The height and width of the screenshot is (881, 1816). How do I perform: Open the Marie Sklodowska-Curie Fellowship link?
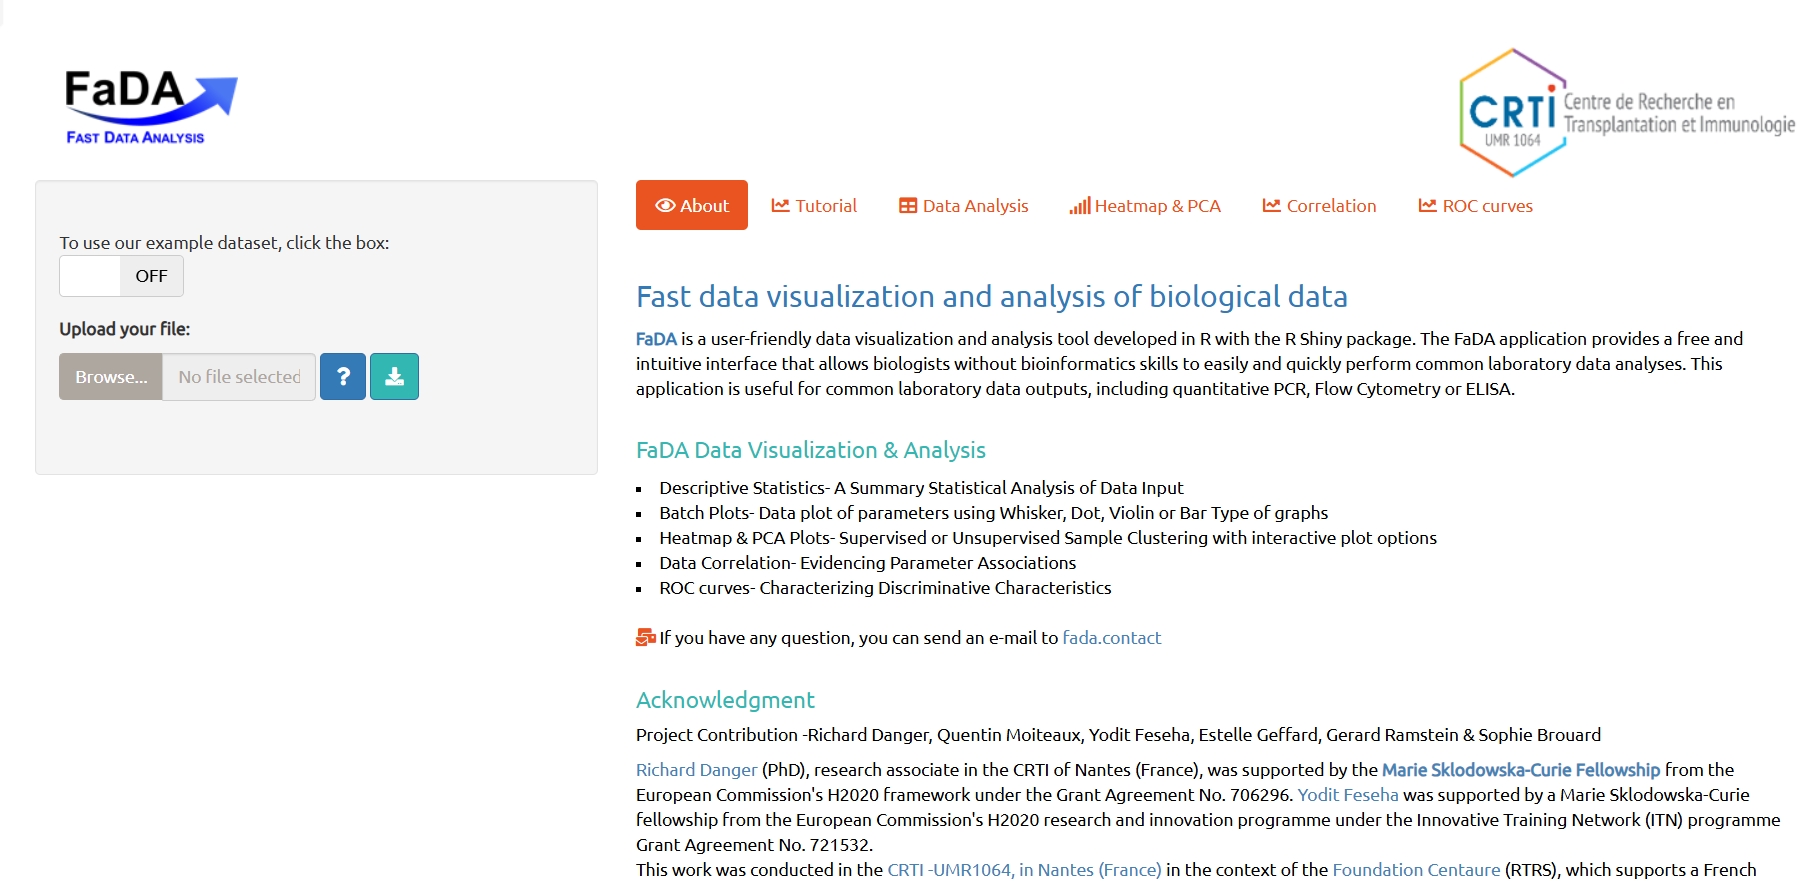tap(1520, 770)
